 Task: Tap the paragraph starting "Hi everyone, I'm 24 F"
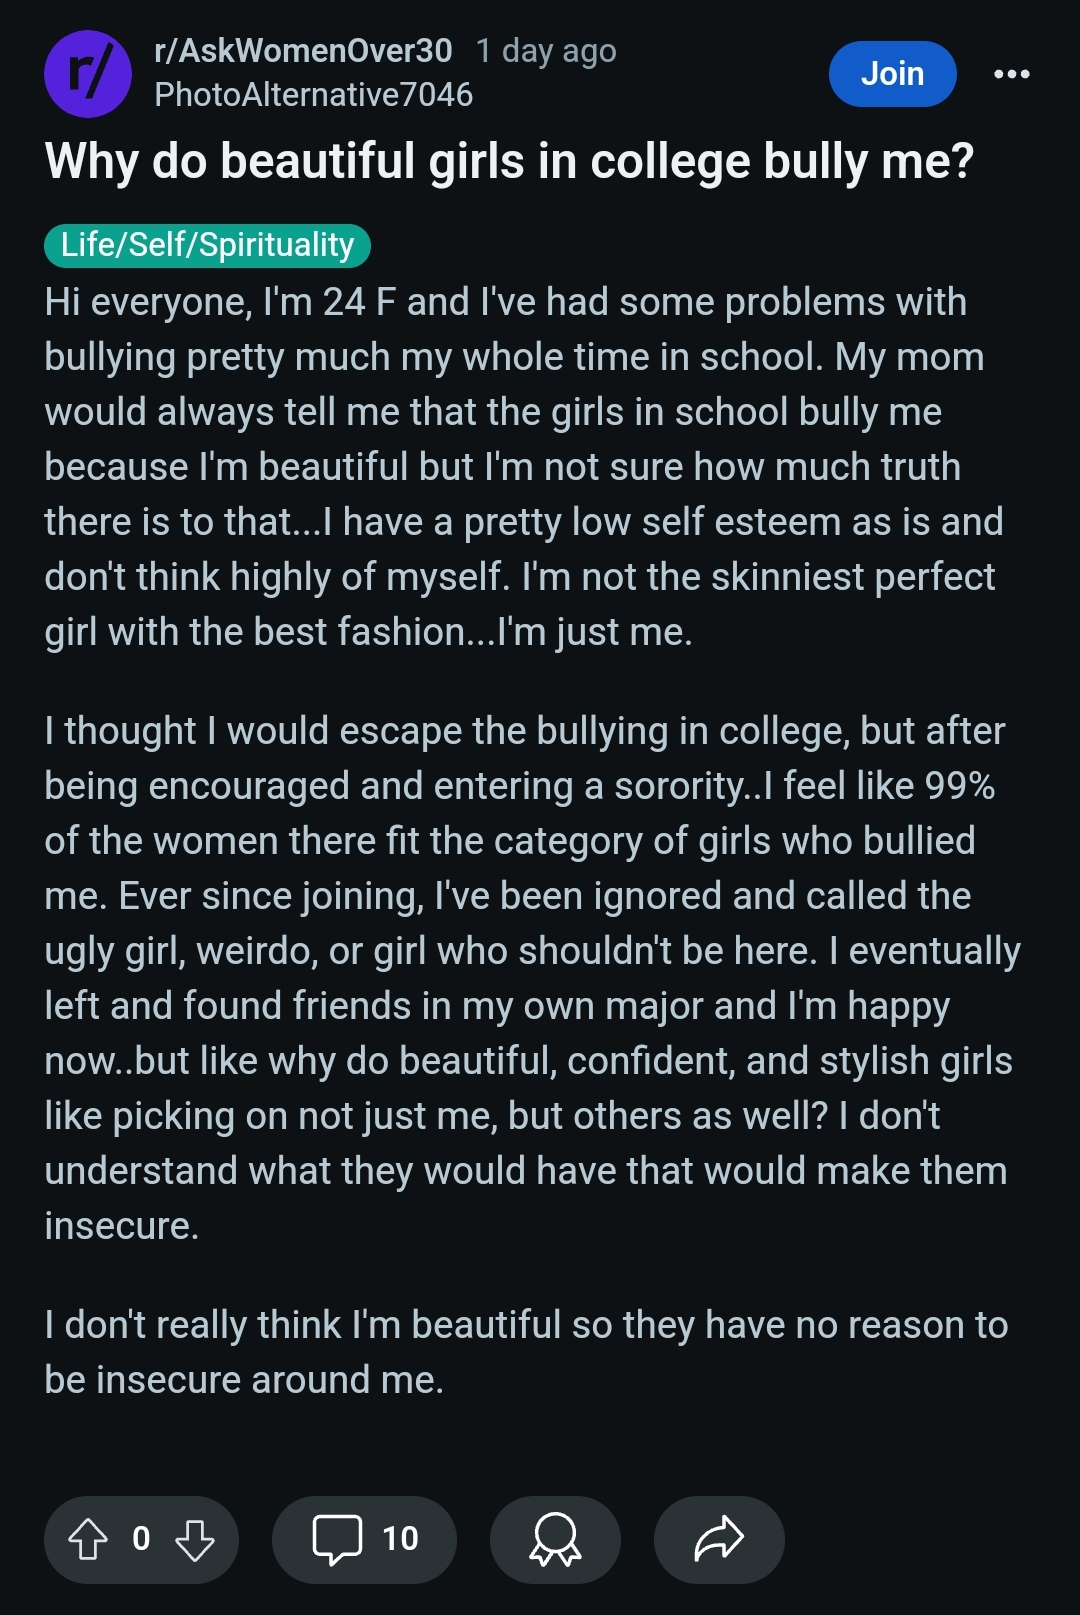click(x=520, y=466)
